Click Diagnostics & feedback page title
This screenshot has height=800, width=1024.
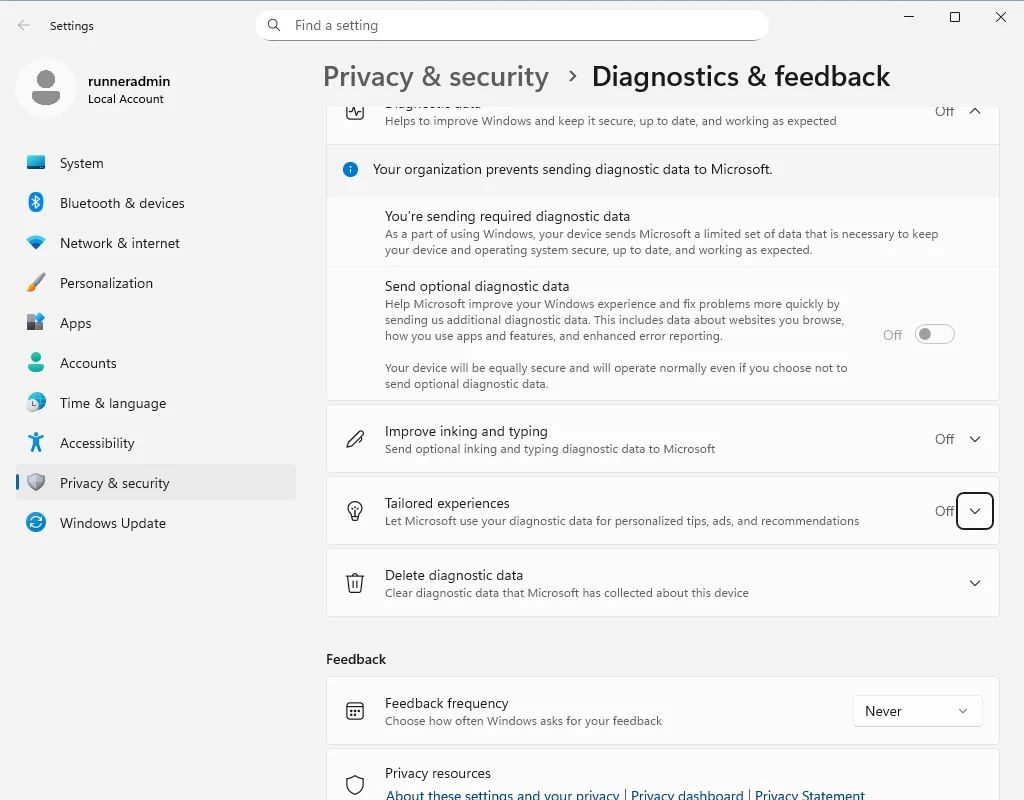click(741, 76)
